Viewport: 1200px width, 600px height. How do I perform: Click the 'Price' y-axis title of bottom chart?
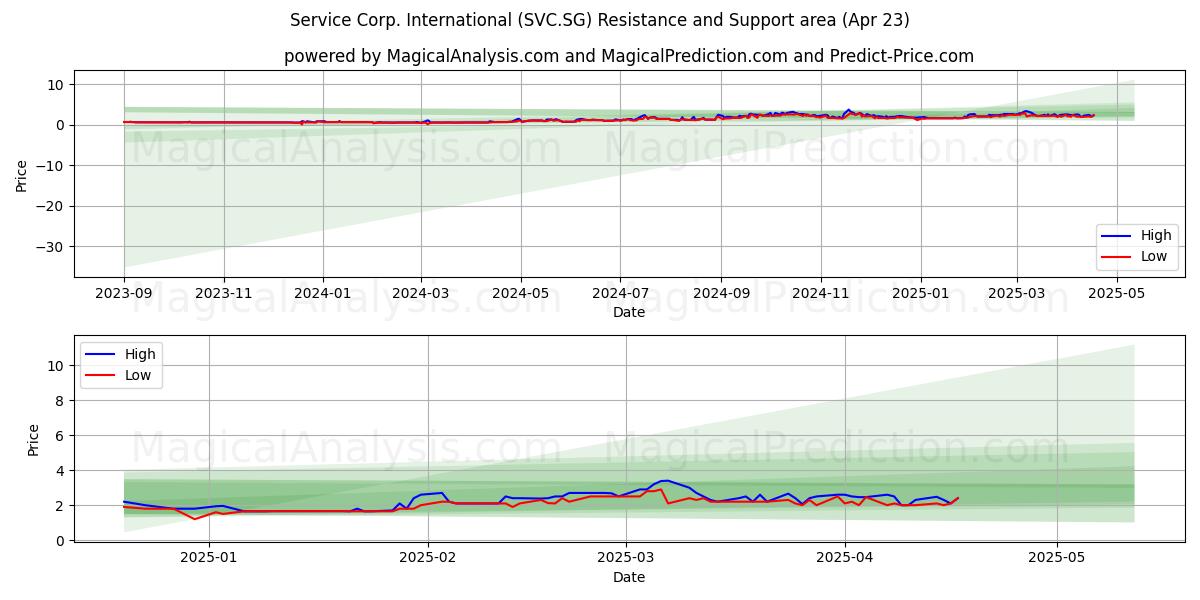click(x=34, y=439)
